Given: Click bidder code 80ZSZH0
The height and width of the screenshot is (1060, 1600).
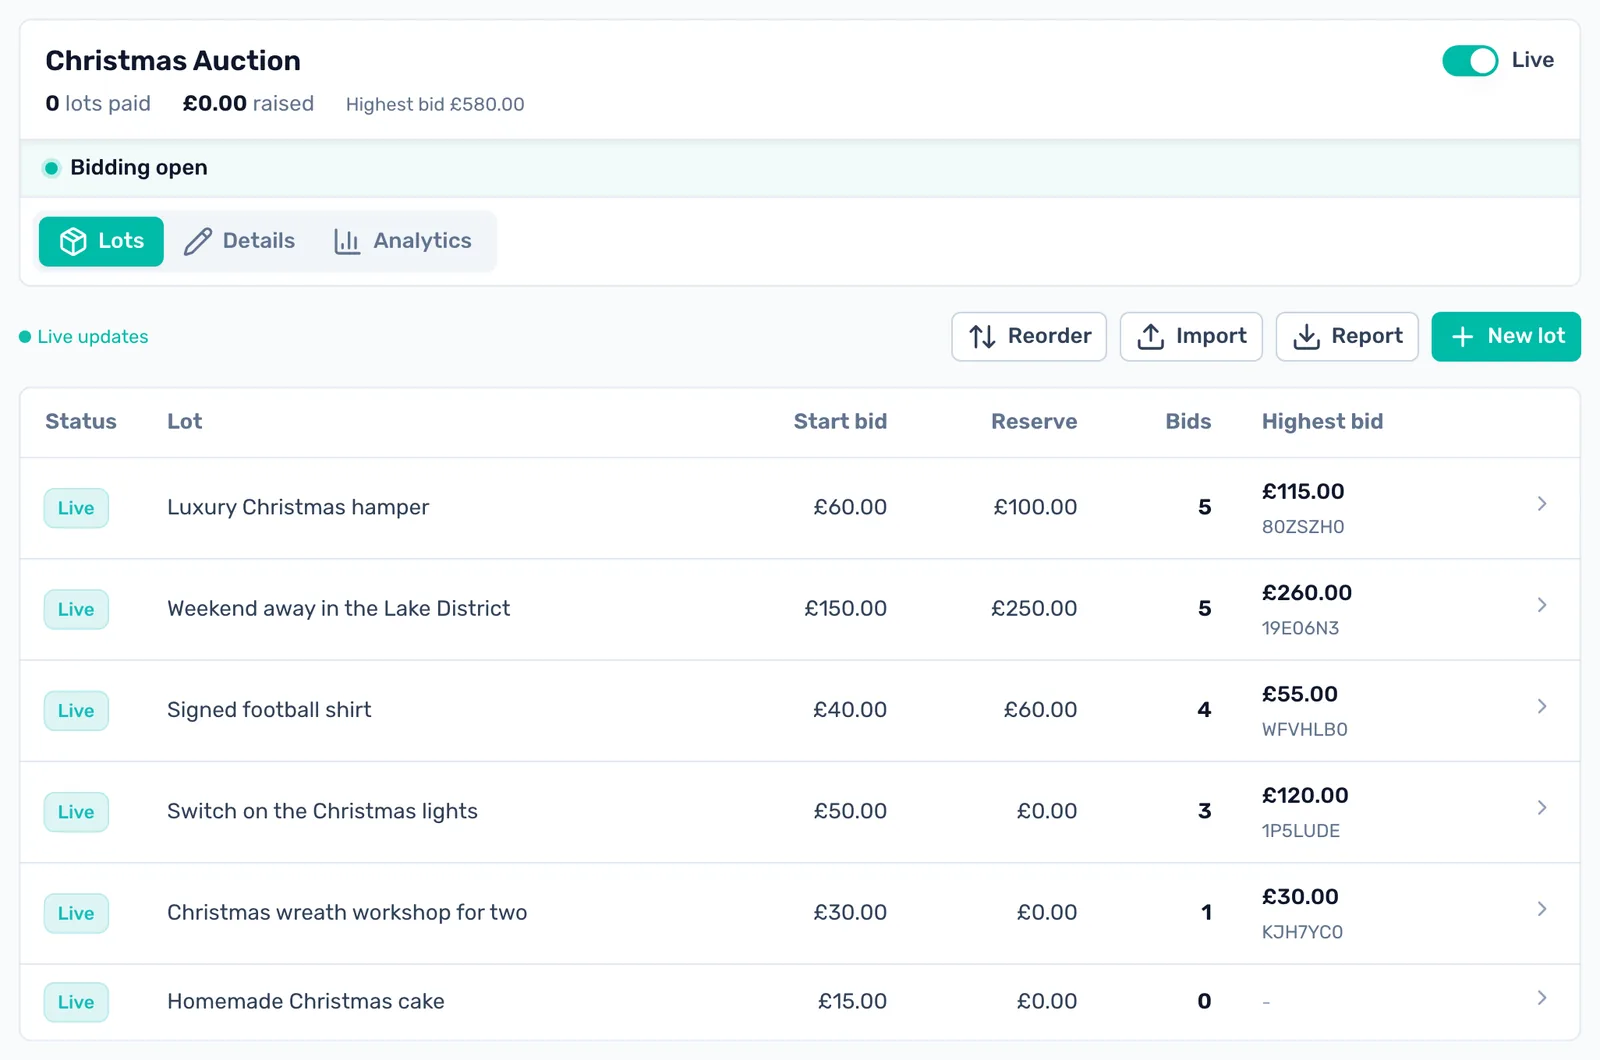Looking at the screenshot, I should point(1303,527).
